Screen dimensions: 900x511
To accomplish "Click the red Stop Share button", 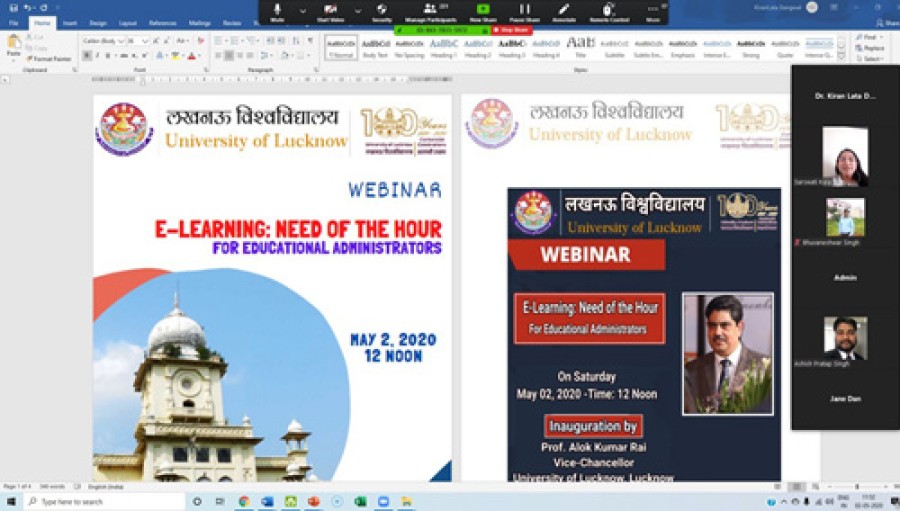I will (x=511, y=30).
